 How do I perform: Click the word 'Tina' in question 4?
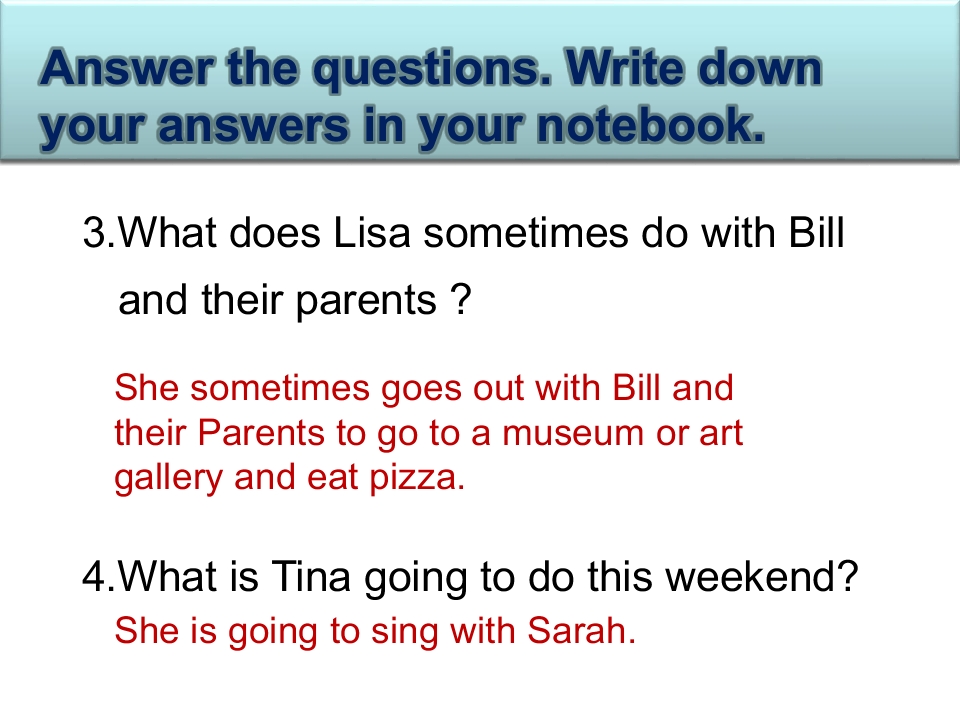[x=310, y=576]
